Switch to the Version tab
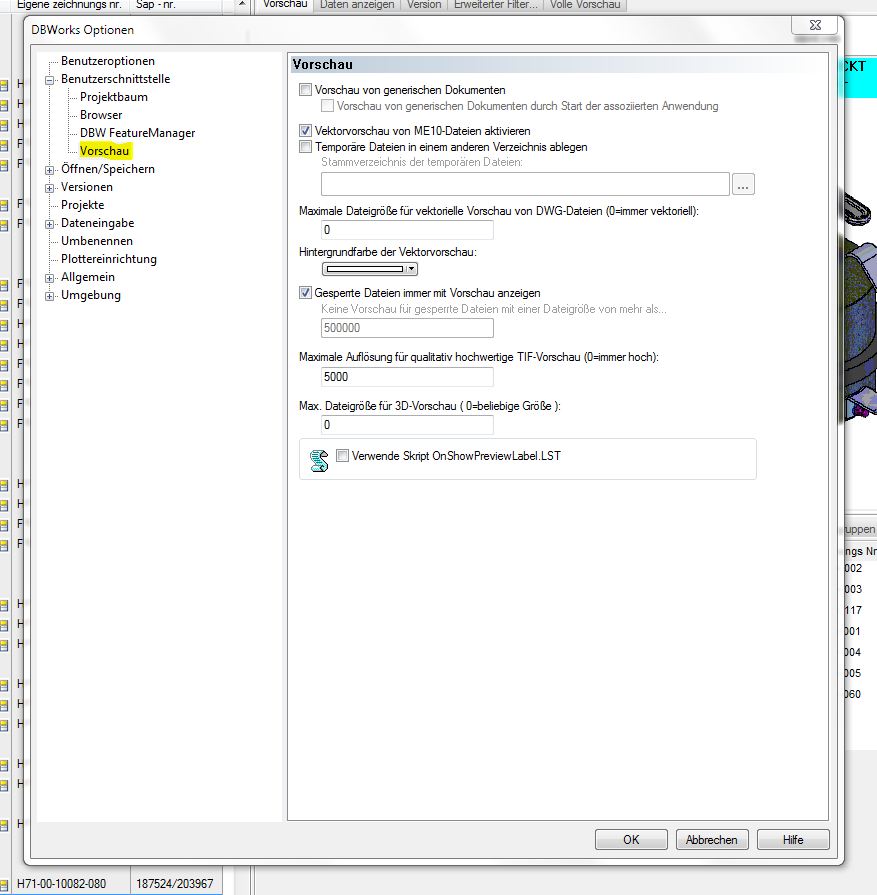 (x=424, y=5)
